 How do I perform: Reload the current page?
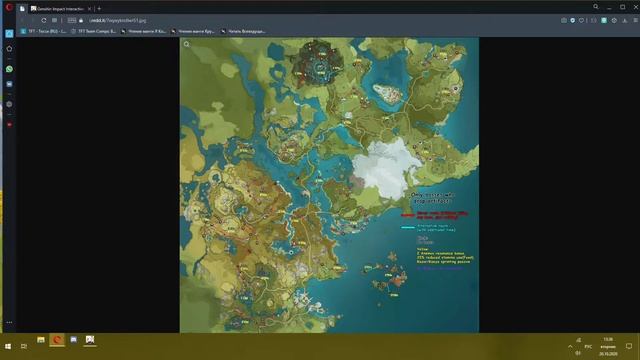(x=44, y=20)
